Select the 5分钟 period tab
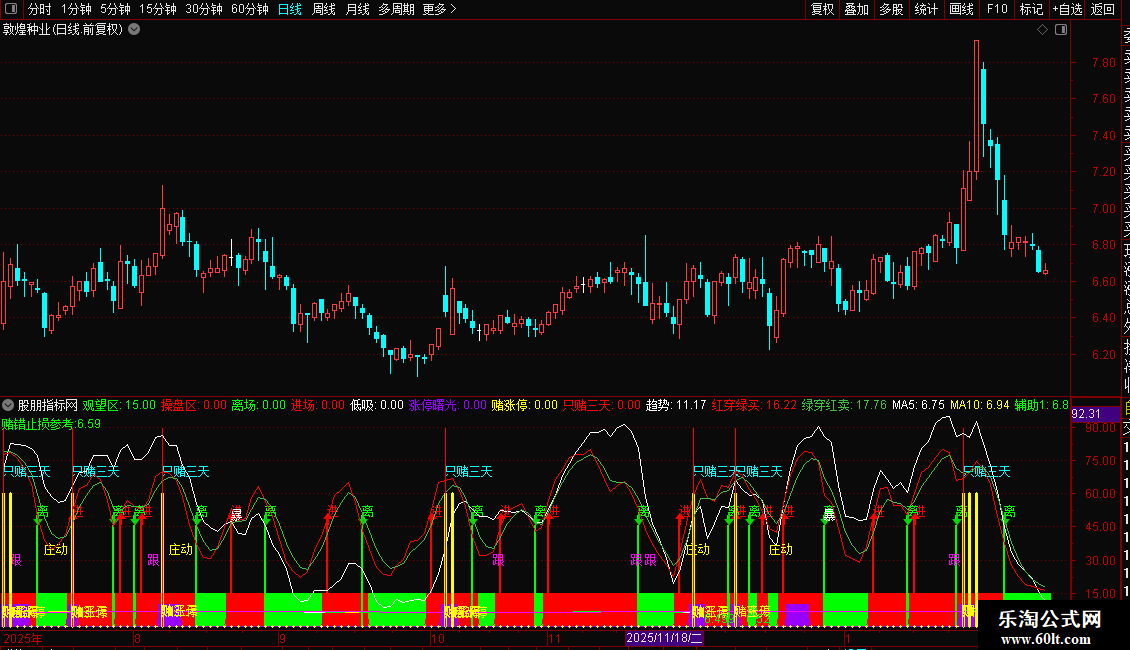 (x=115, y=9)
